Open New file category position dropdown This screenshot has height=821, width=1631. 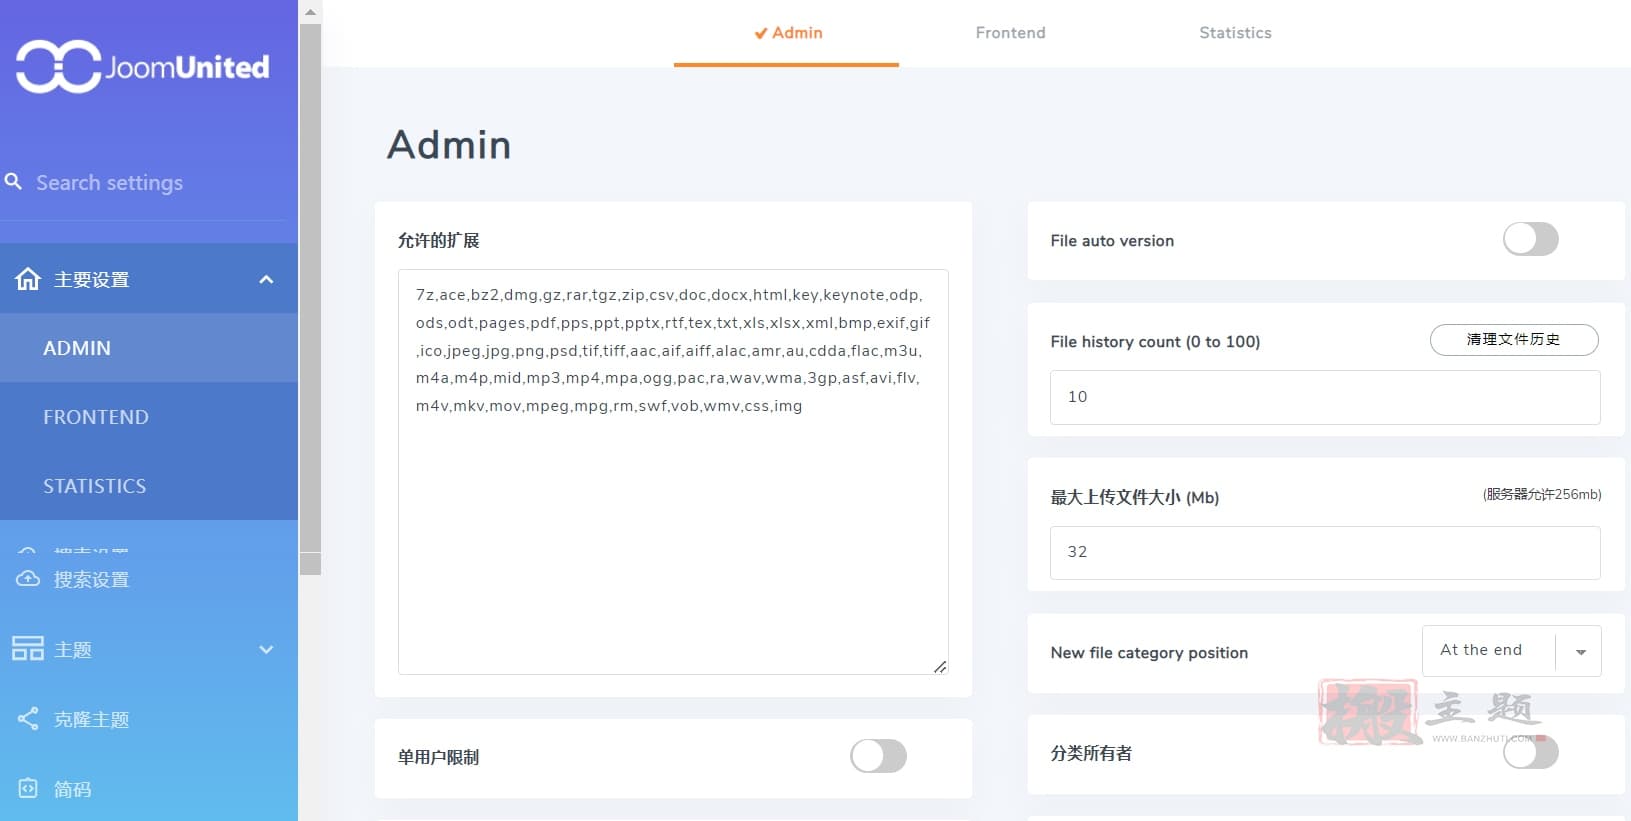click(x=1511, y=651)
